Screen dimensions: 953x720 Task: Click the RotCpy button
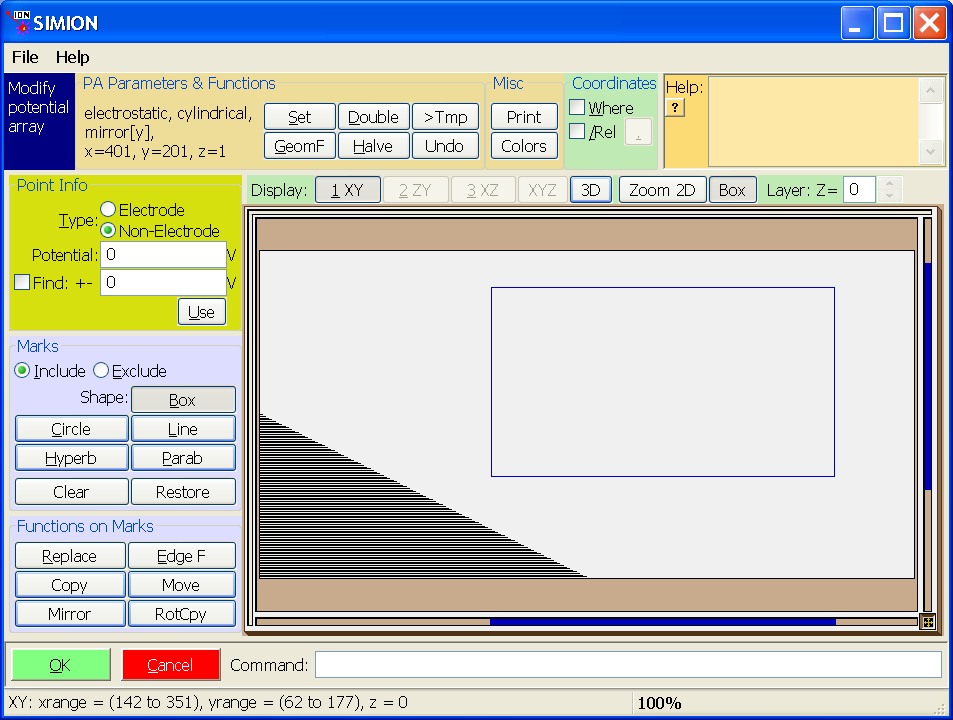click(182, 614)
